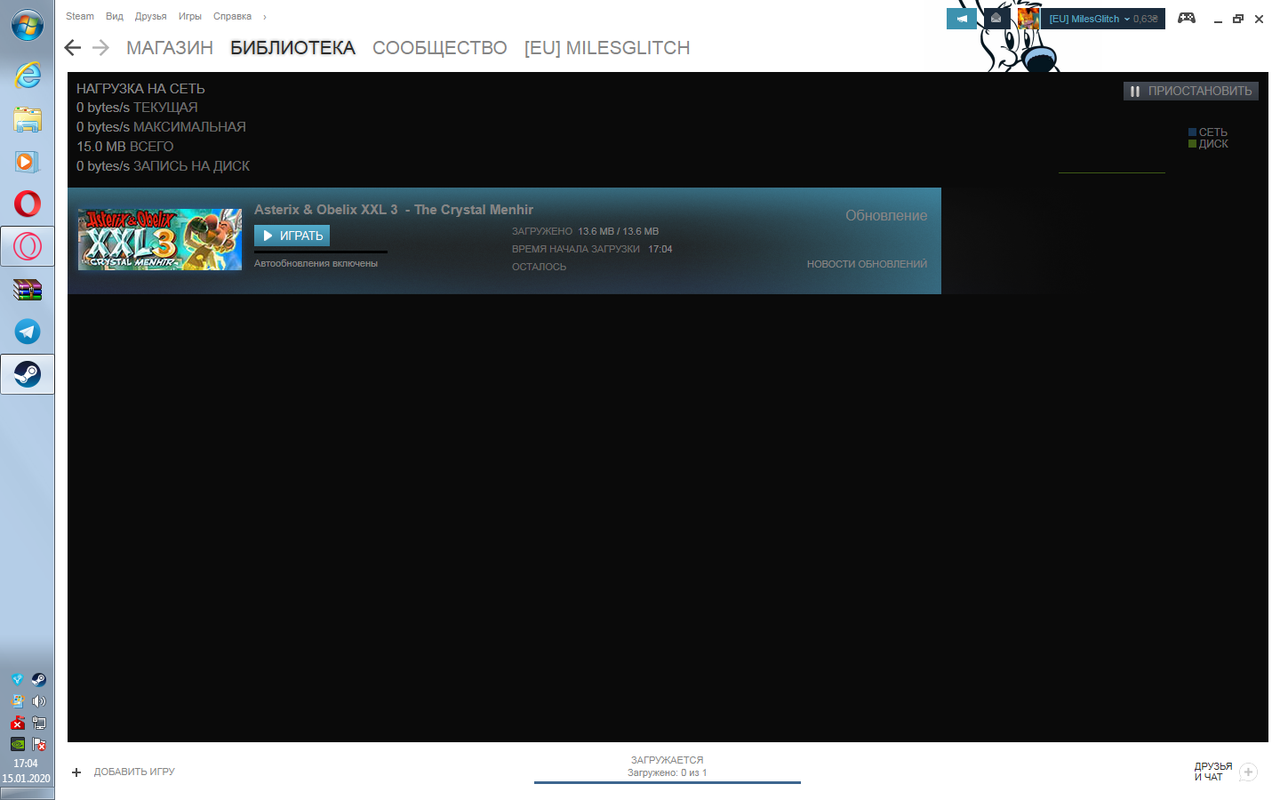Open Windows Explorer folder in taskbar

pos(27,119)
